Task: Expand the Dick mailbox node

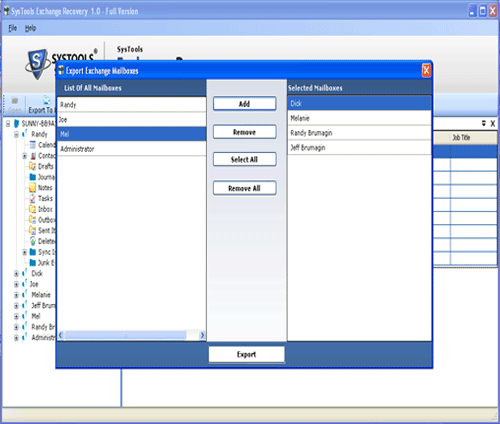Action: coord(16,274)
